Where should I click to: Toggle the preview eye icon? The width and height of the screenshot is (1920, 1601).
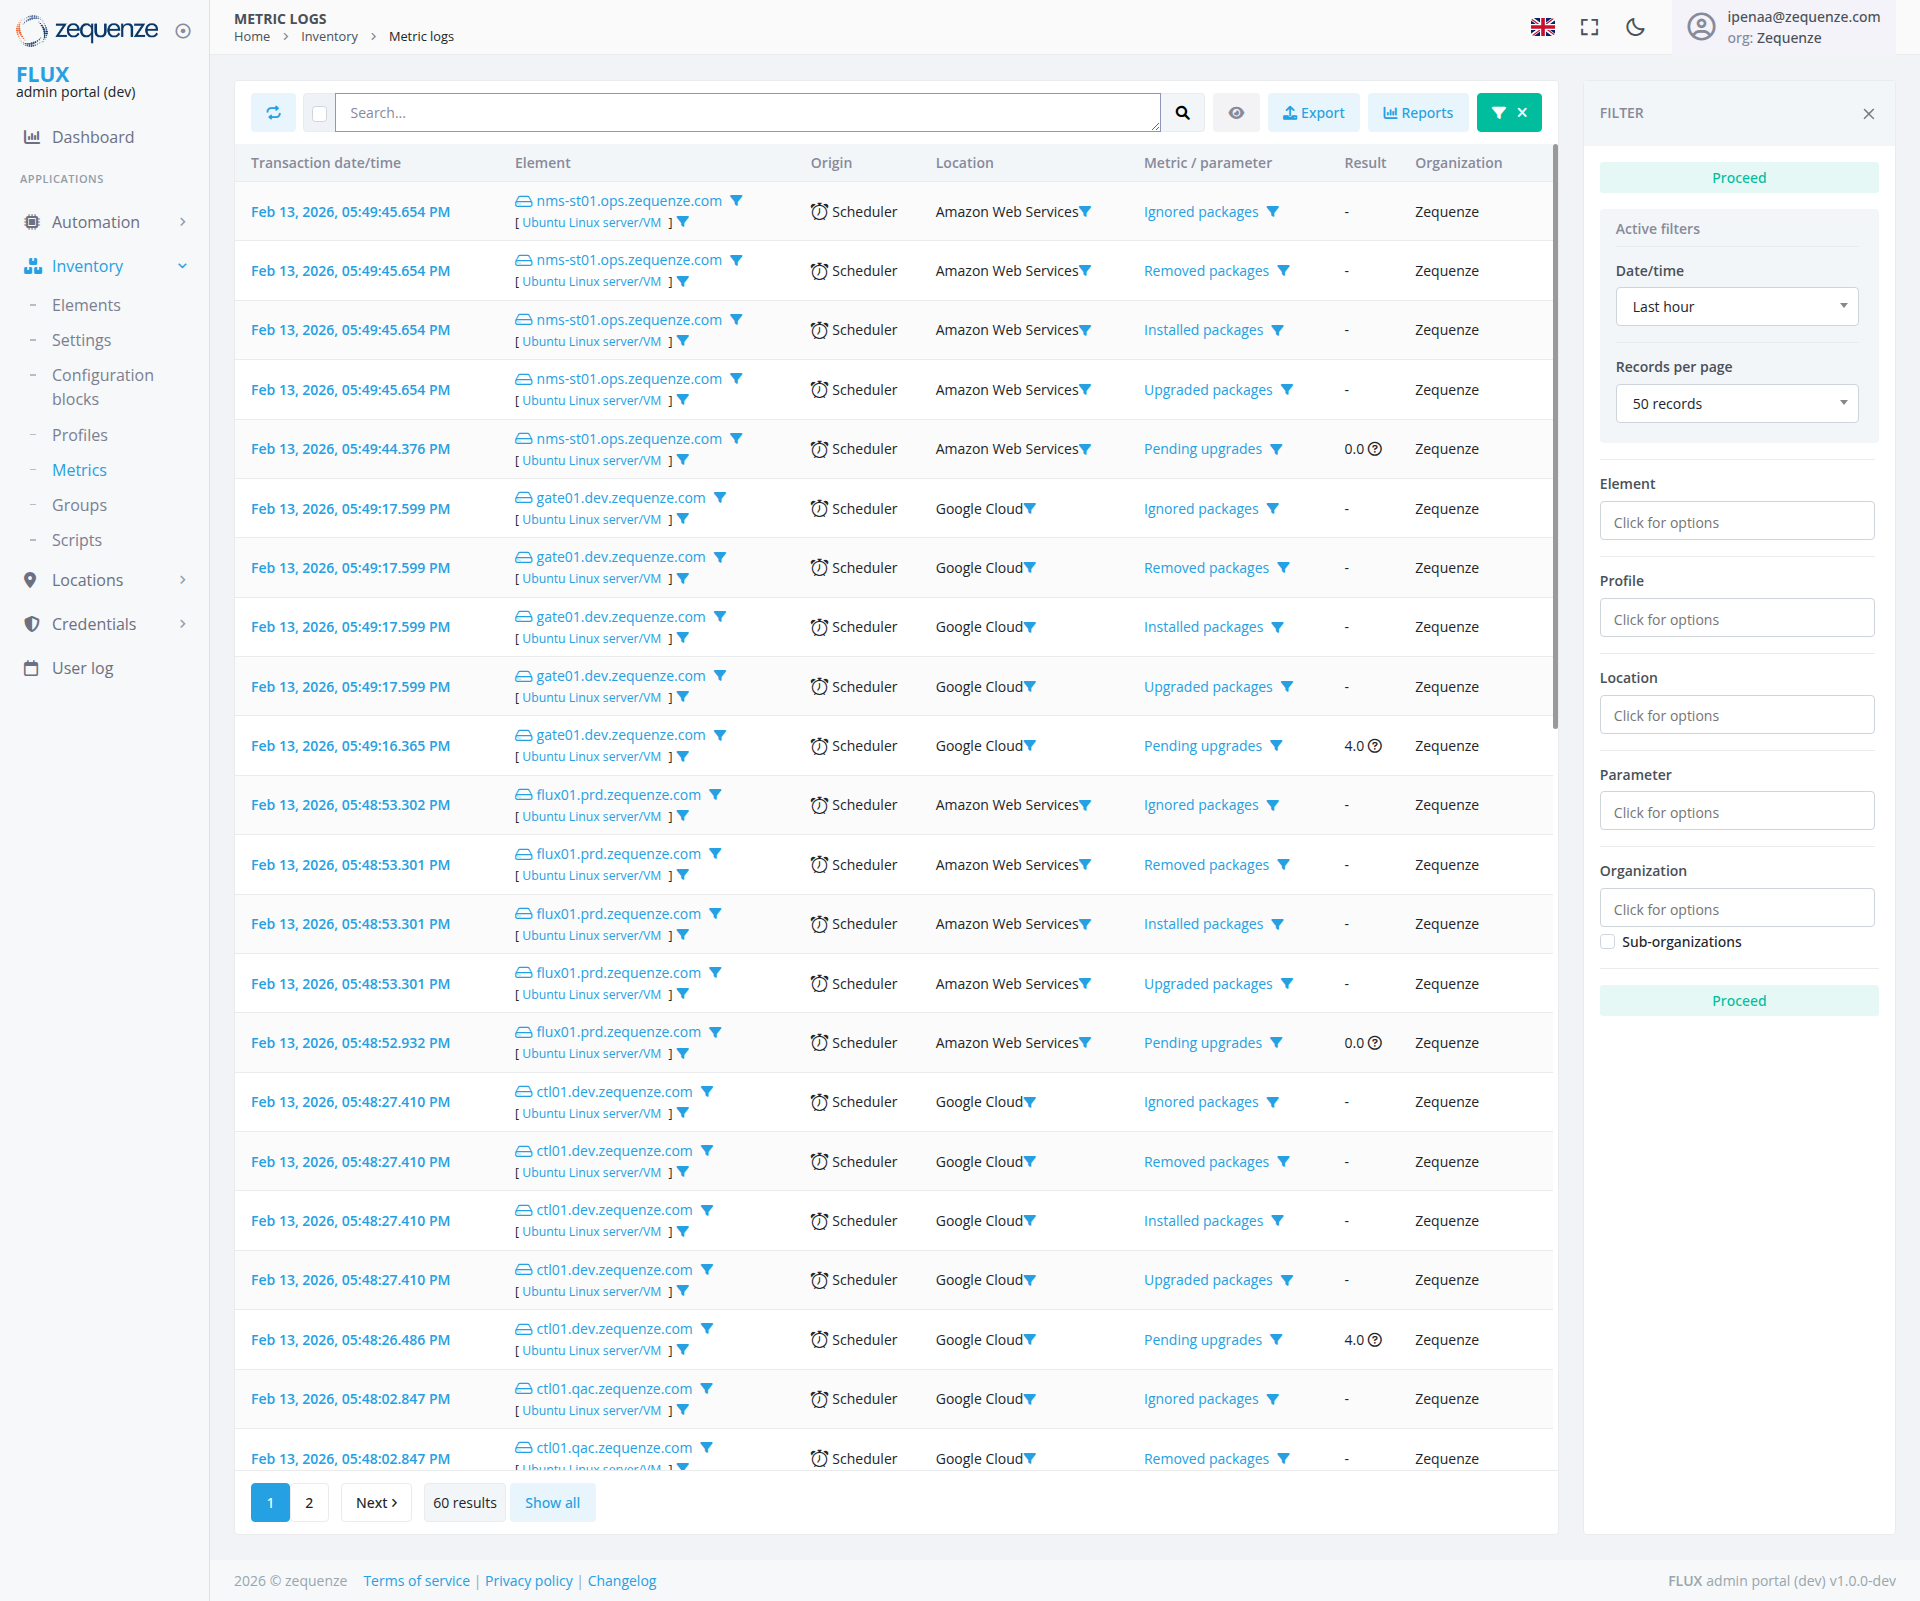pos(1236,112)
